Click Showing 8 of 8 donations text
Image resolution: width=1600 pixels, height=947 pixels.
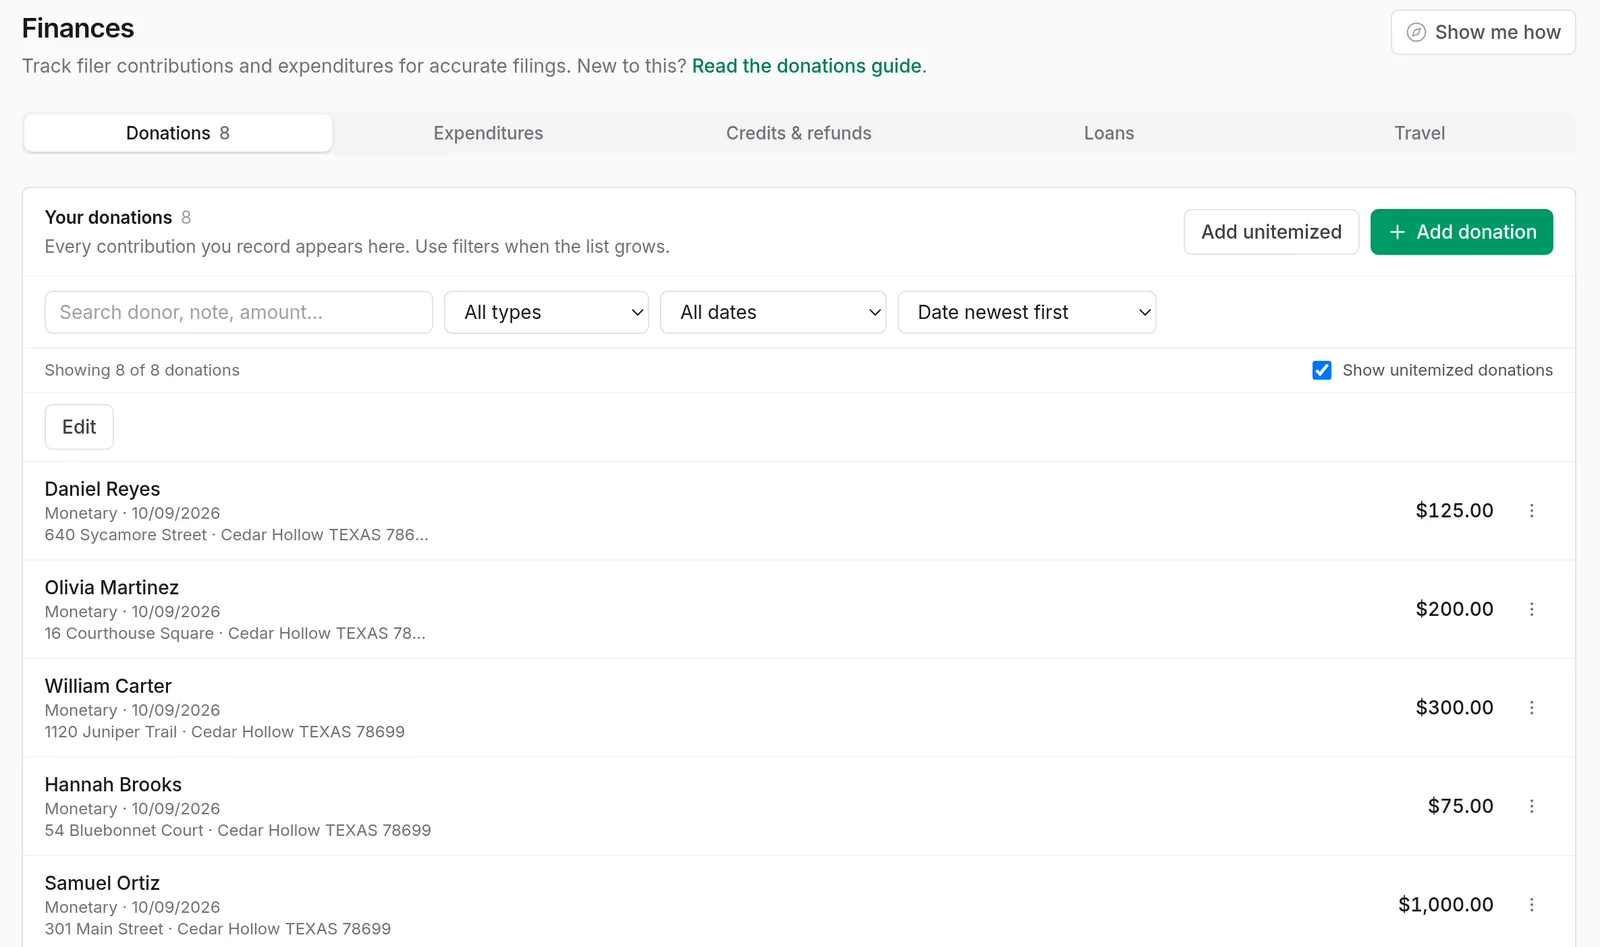click(x=142, y=370)
